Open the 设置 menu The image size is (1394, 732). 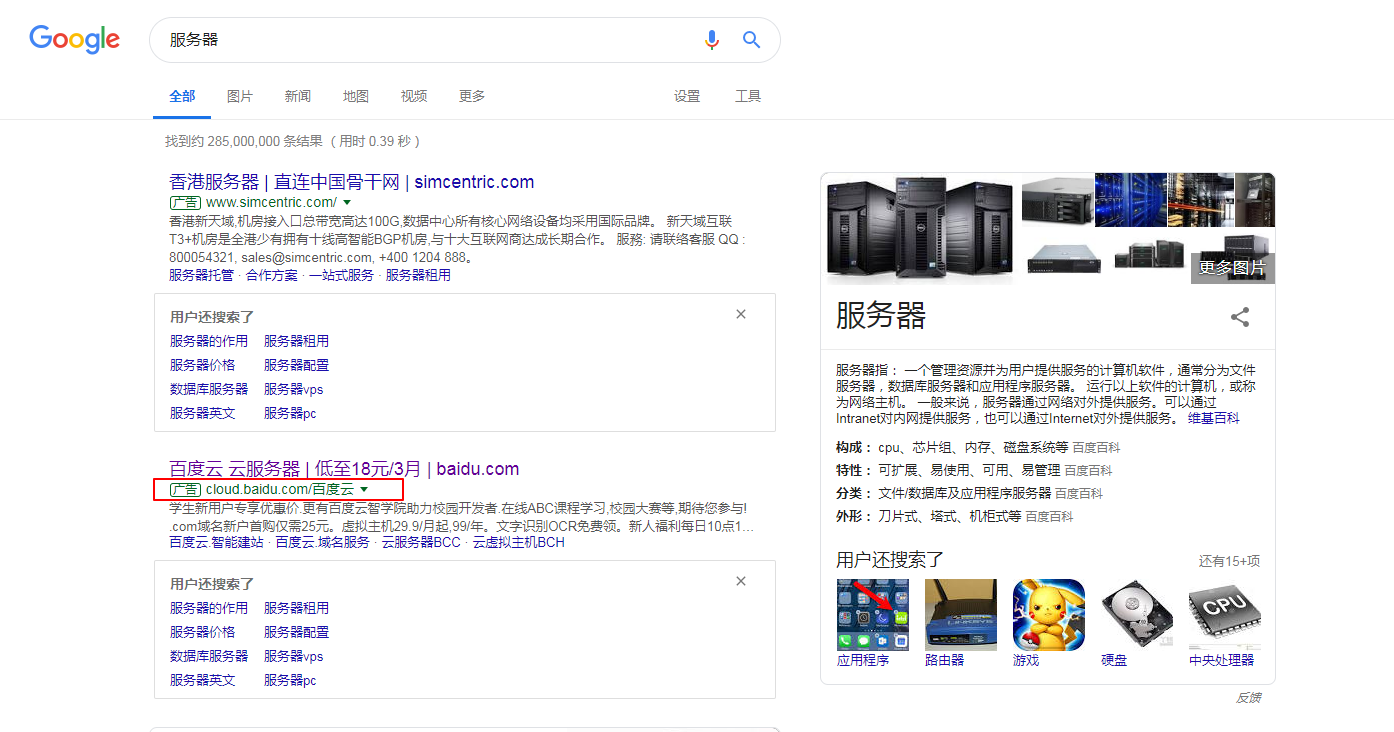687,96
